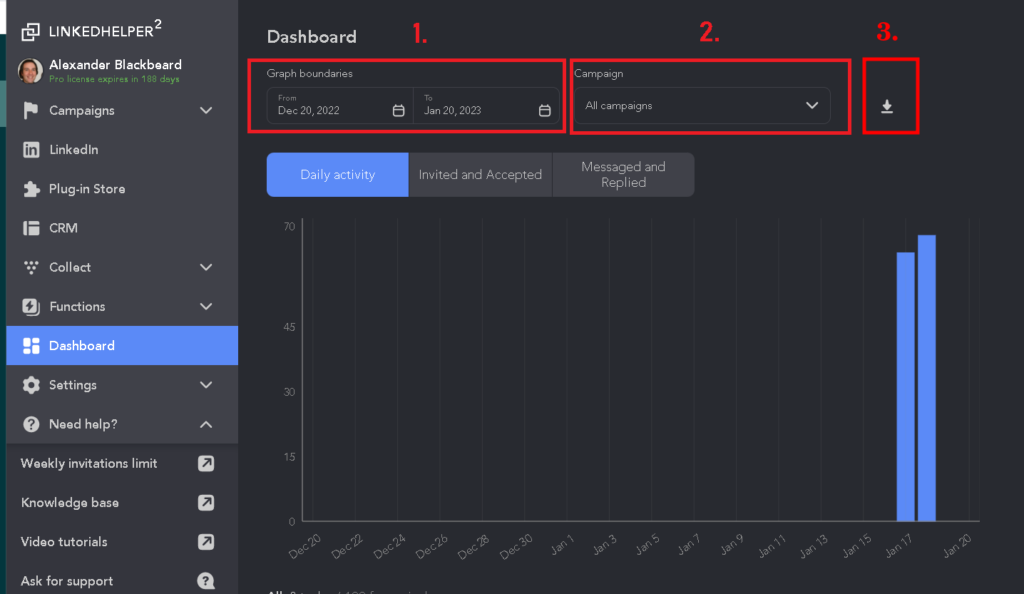Expand the Collect sidebar chevron
This screenshot has height=594, width=1024.
pyautogui.click(x=206, y=267)
